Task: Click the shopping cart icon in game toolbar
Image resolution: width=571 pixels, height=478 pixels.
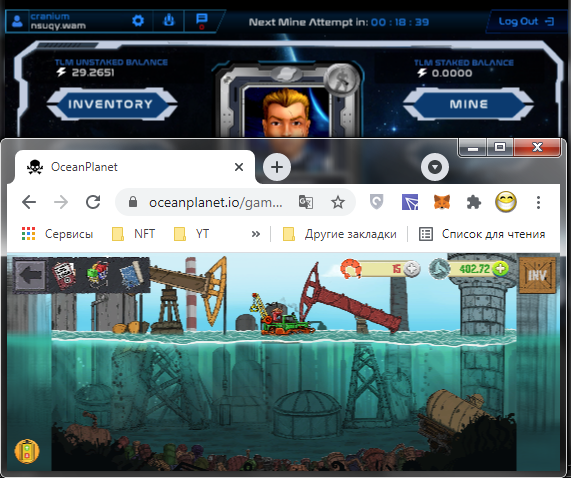Action: point(97,274)
